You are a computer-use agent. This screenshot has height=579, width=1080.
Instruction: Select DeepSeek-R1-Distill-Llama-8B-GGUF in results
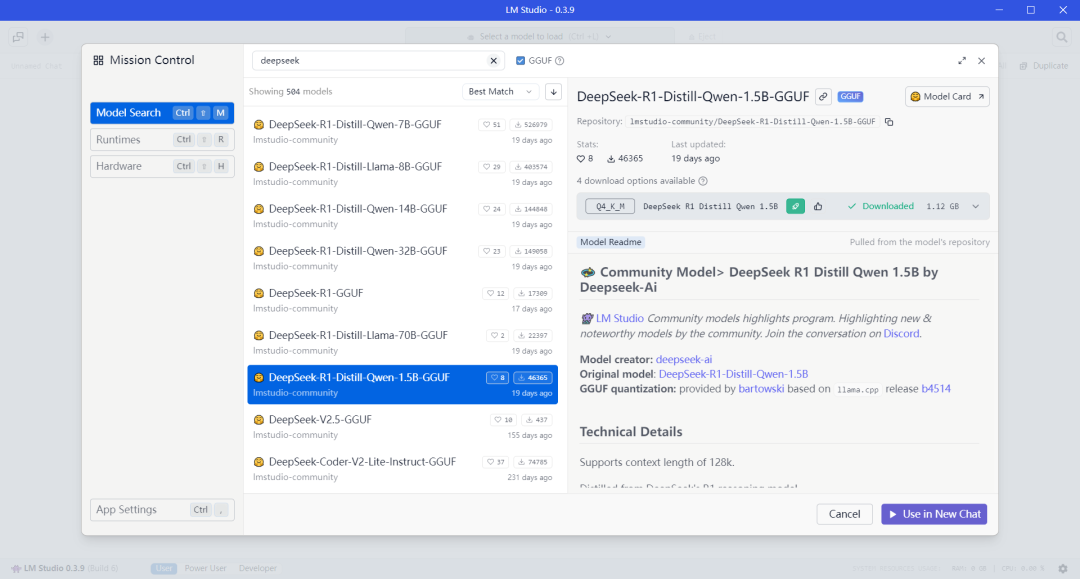click(402, 173)
